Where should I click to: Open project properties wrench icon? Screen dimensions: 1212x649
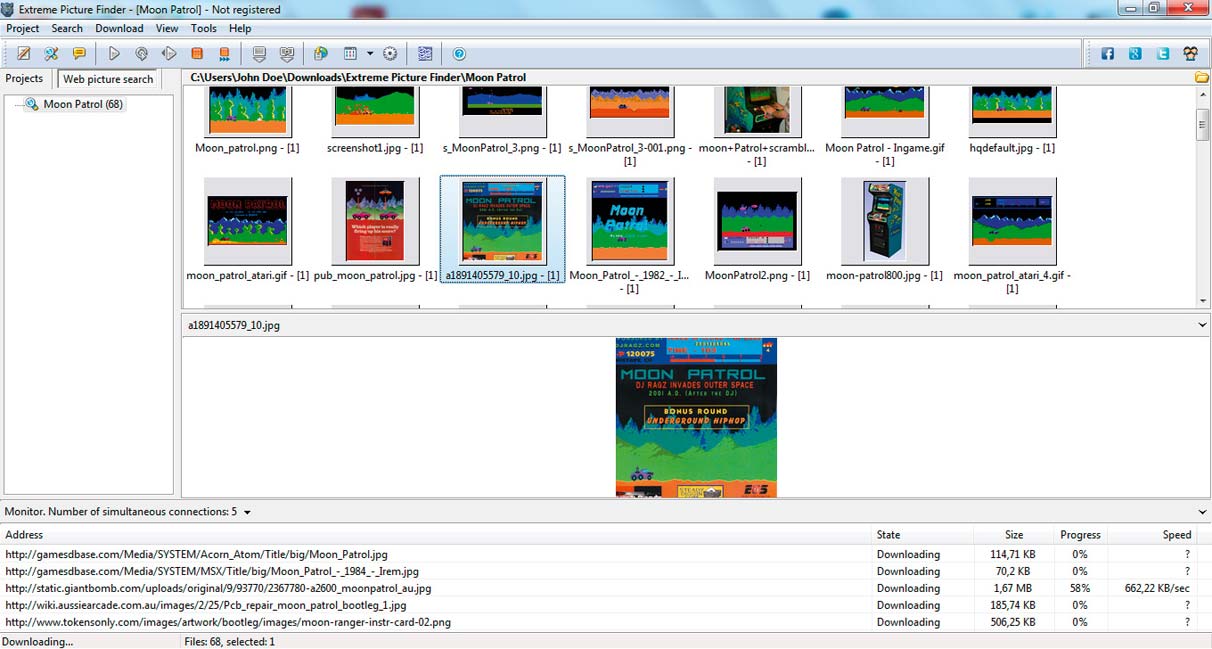pos(51,54)
